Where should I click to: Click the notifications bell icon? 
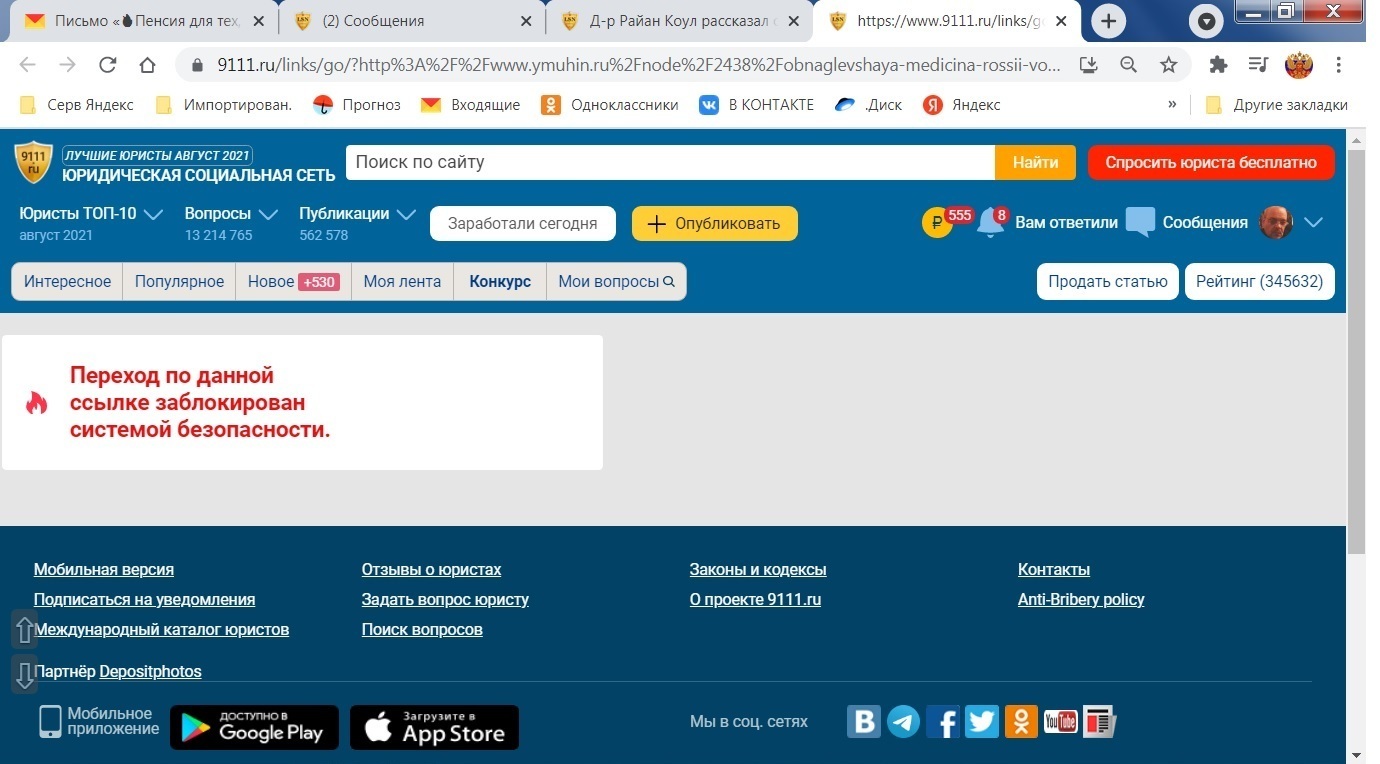point(990,223)
